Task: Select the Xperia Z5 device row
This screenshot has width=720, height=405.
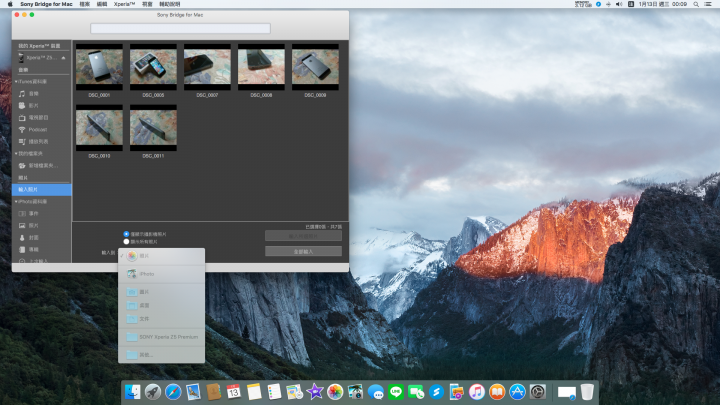Action: point(41,58)
